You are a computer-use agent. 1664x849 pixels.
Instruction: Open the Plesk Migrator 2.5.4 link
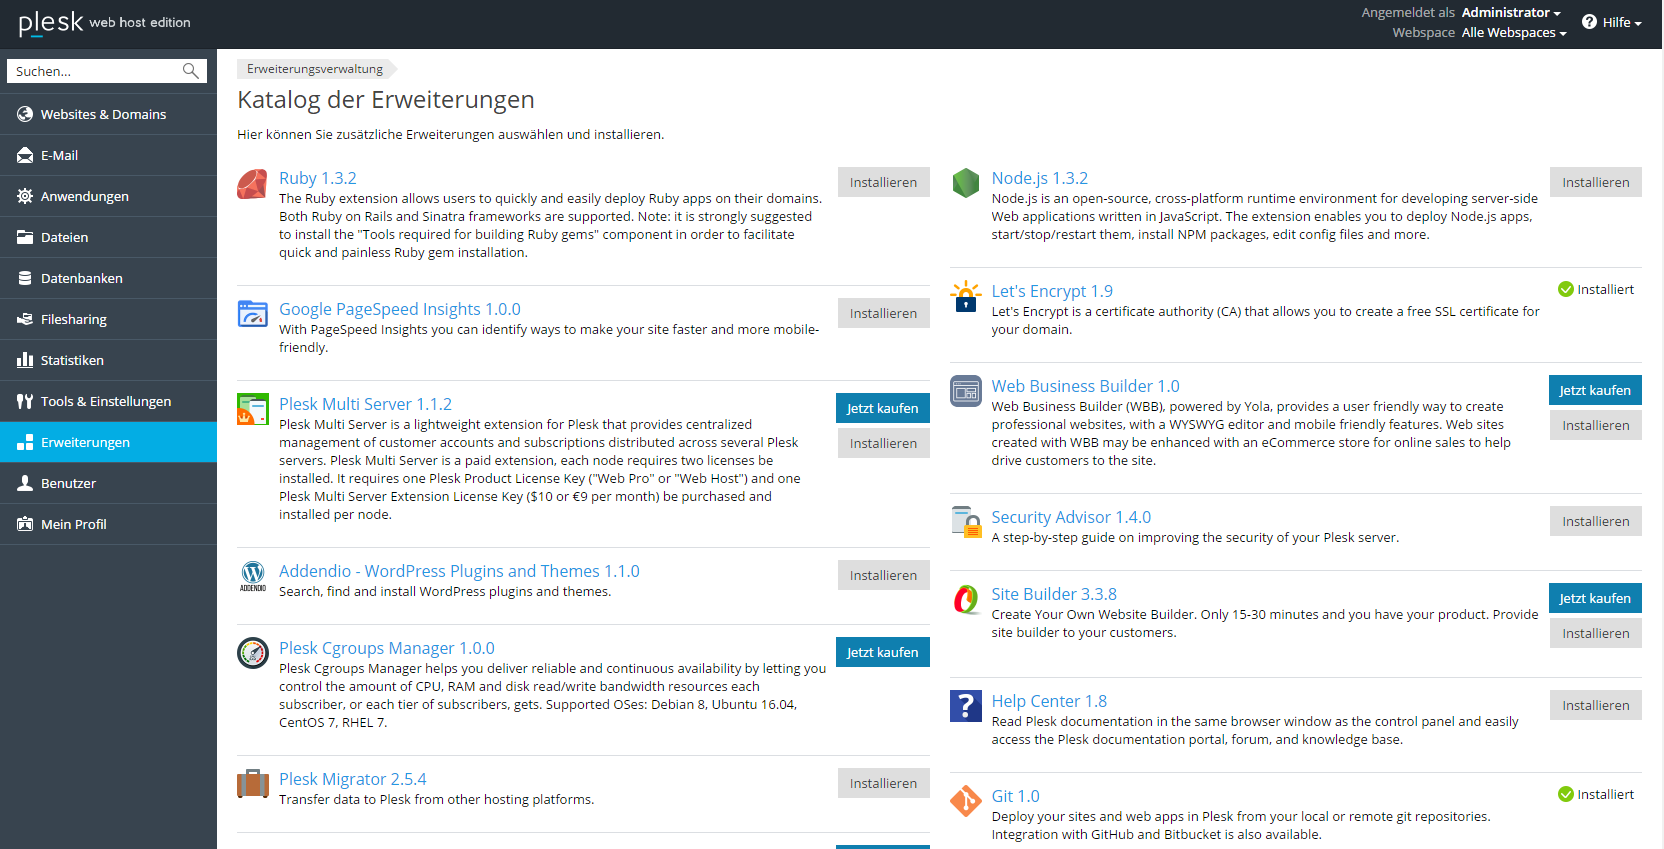tap(353, 779)
